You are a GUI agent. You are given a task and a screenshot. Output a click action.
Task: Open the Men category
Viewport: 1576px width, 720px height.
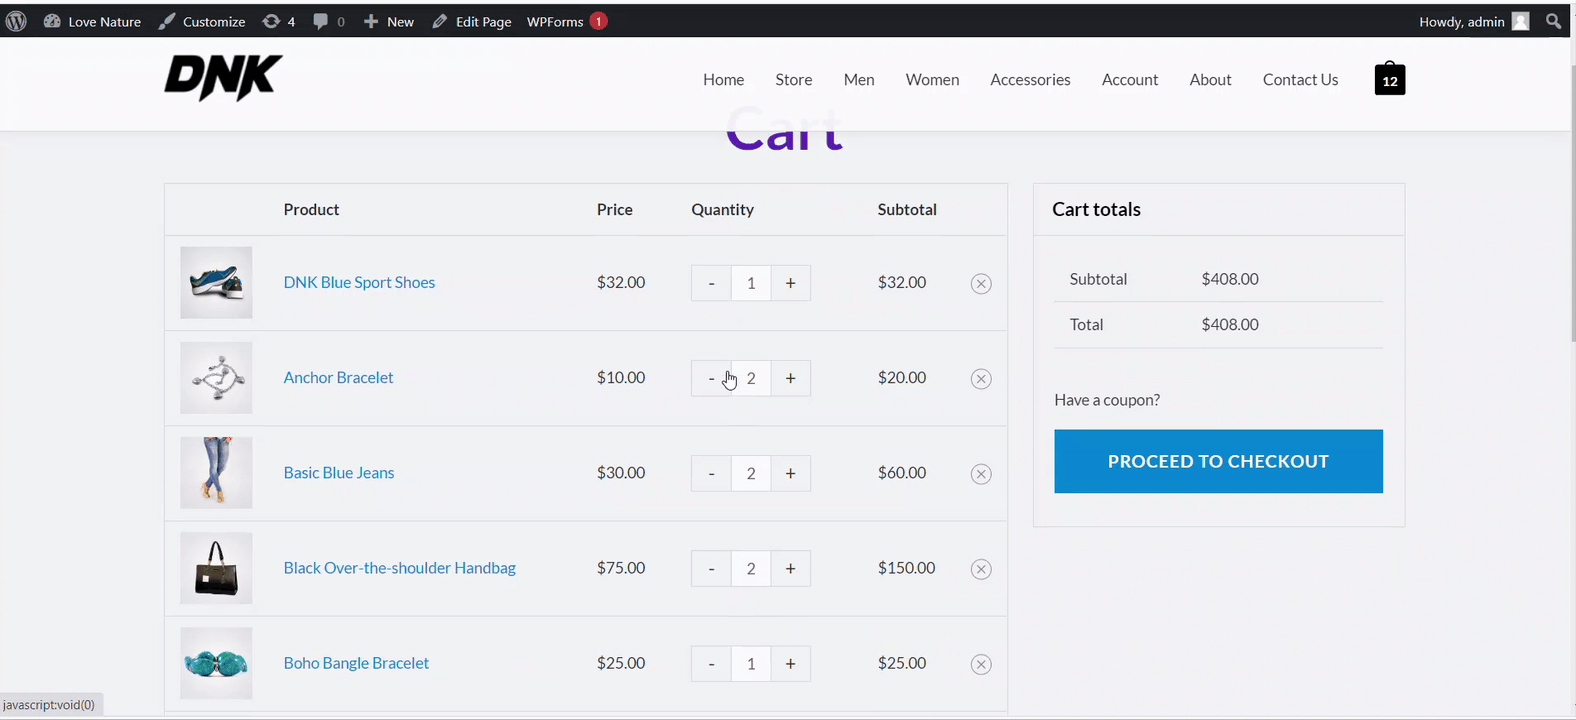[x=859, y=79]
